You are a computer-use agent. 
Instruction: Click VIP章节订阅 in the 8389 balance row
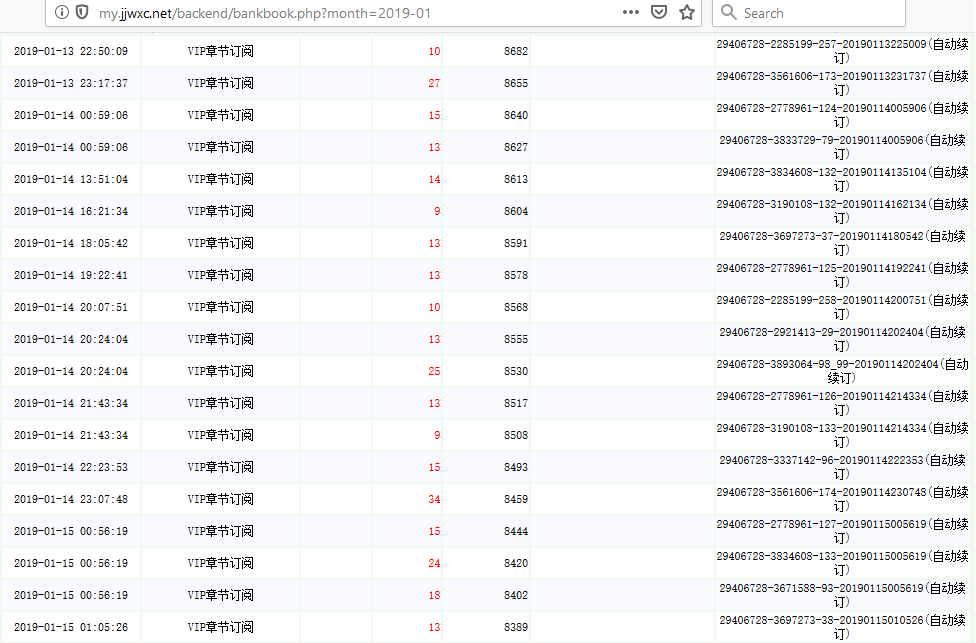(220, 627)
